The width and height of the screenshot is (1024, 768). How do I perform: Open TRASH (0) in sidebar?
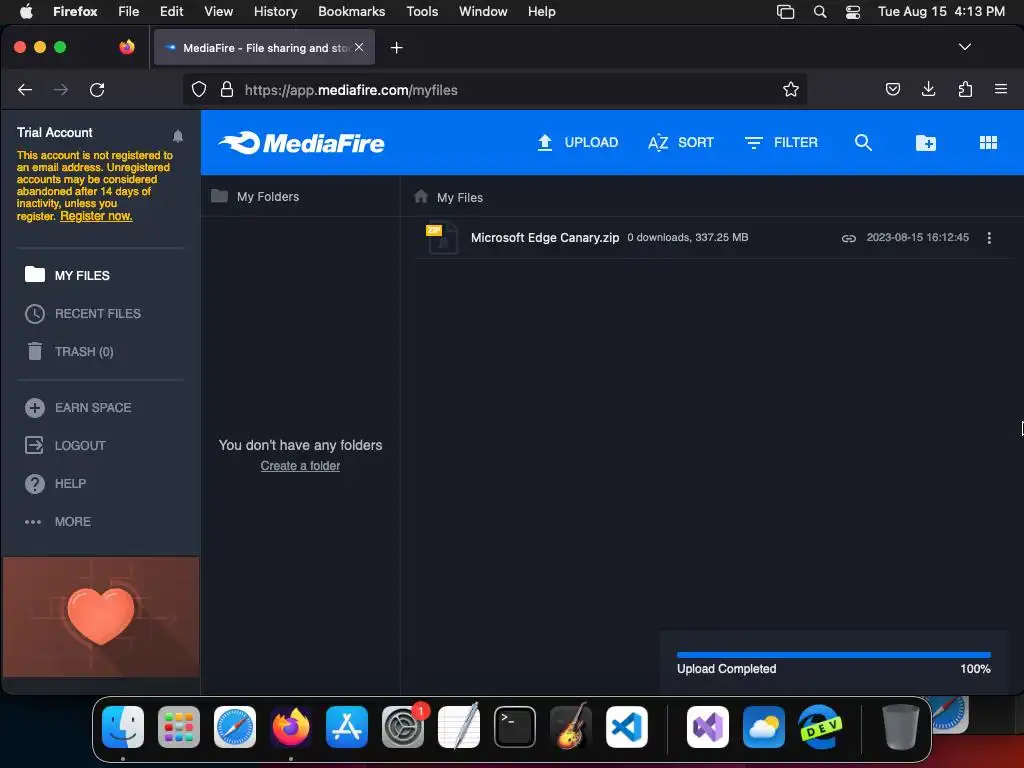tap(69, 351)
